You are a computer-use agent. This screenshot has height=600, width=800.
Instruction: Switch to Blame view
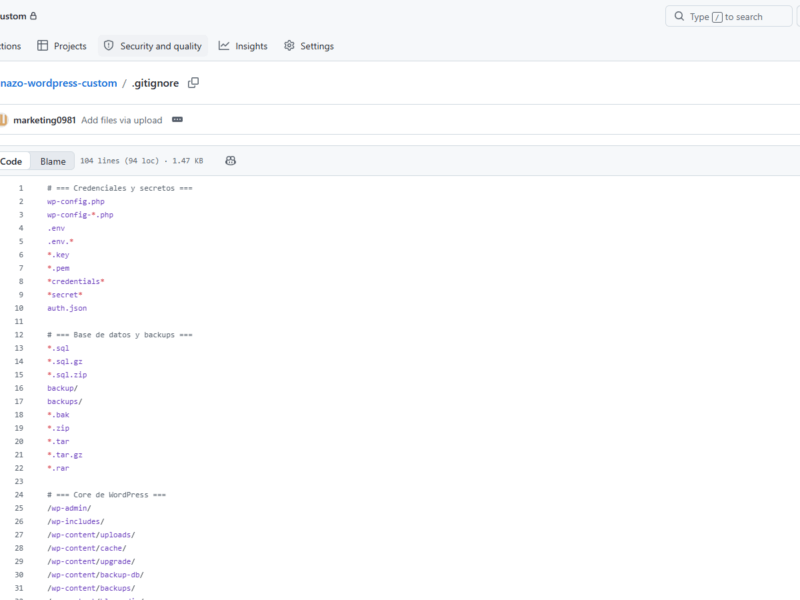(x=53, y=161)
